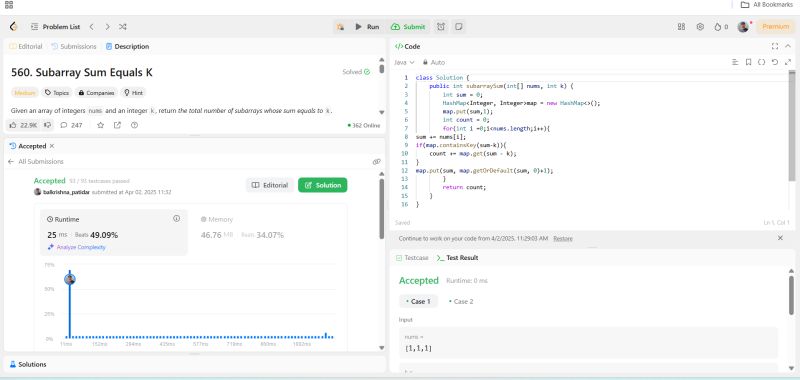The height and width of the screenshot is (380, 800).
Task: Open the user avatar menu
Action: click(743, 27)
